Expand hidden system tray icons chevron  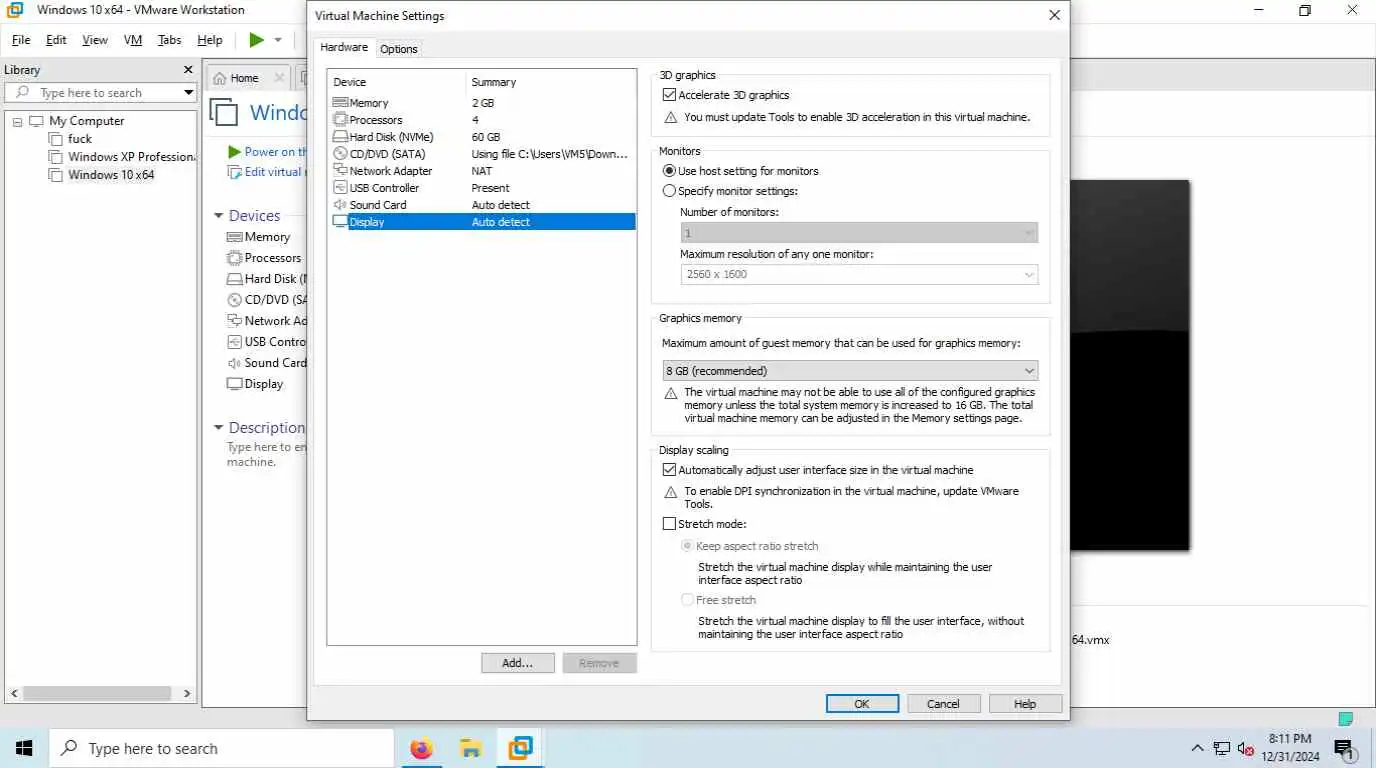[1198, 748]
